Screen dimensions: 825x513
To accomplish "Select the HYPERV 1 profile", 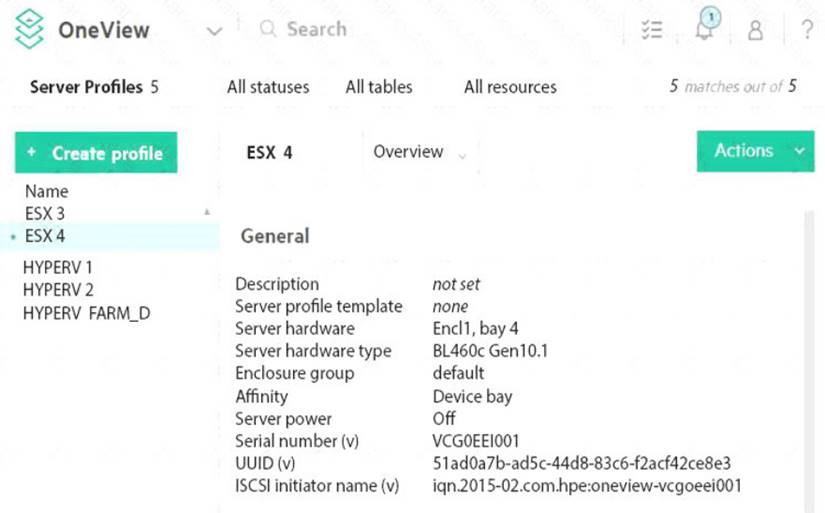I will pos(57,268).
